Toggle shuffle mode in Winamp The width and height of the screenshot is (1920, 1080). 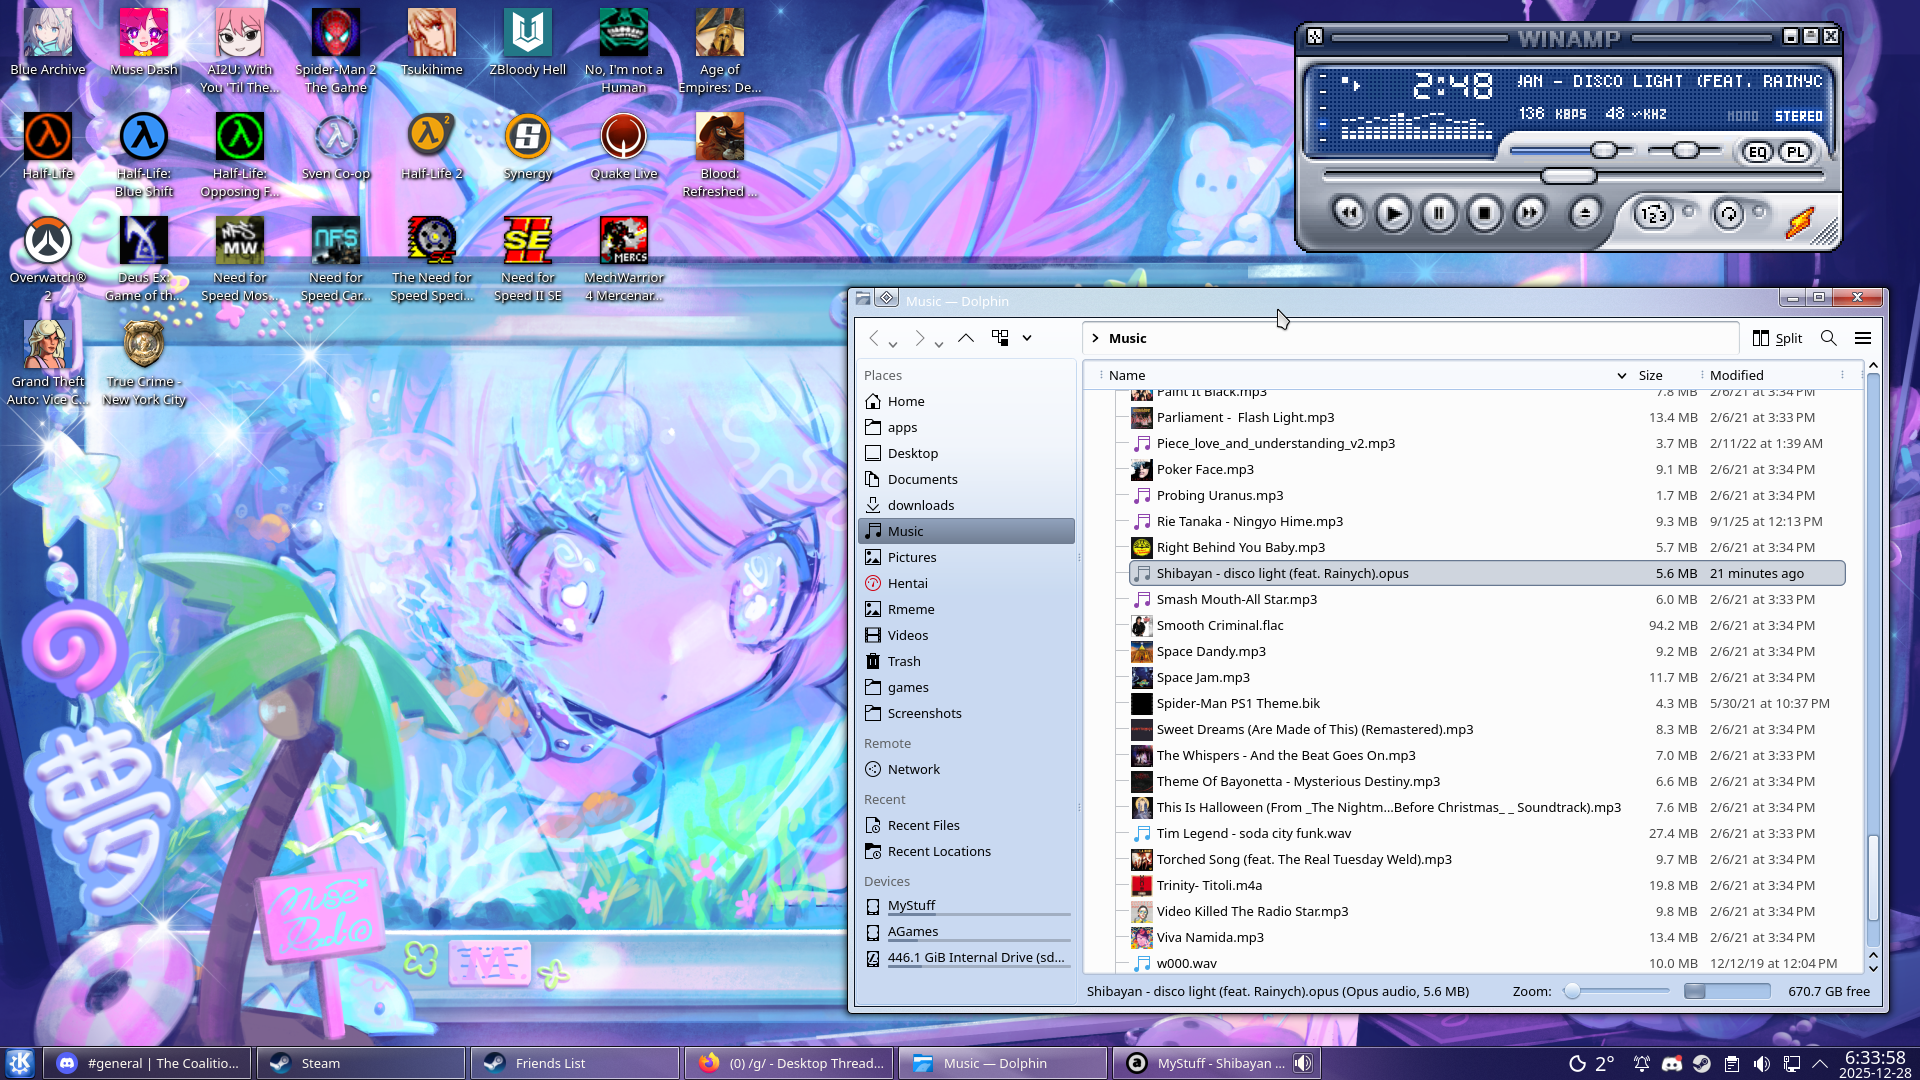1654,214
